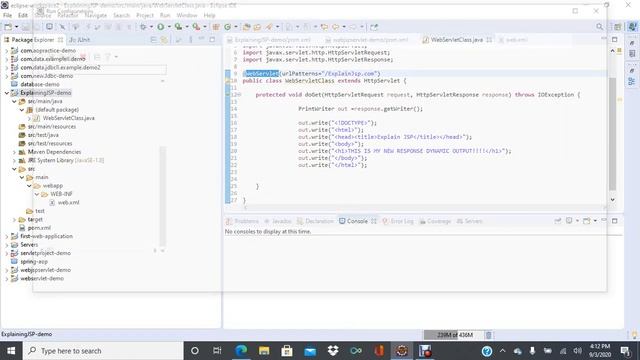The height and width of the screenshot is (360, 640).
Task: Click the Open Type toolbar icon
Action: point(247,27)
